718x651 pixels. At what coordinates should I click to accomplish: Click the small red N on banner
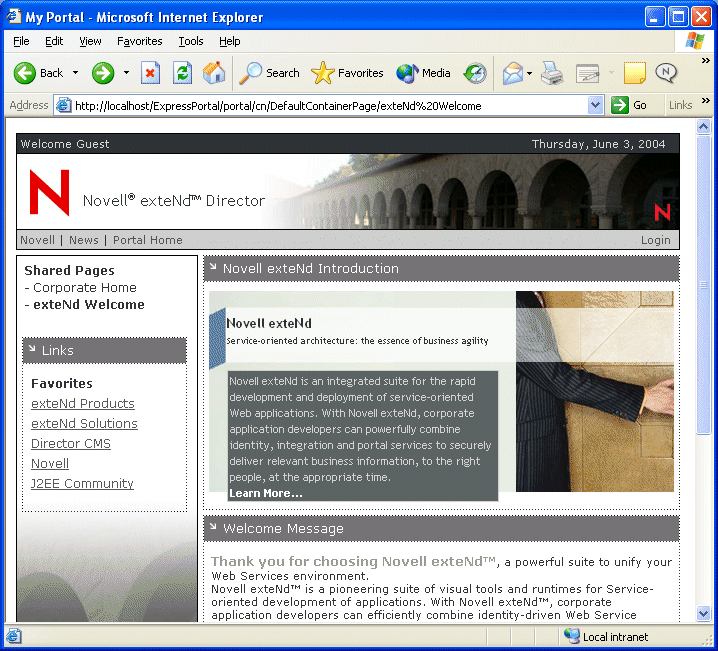coord(662,212)
